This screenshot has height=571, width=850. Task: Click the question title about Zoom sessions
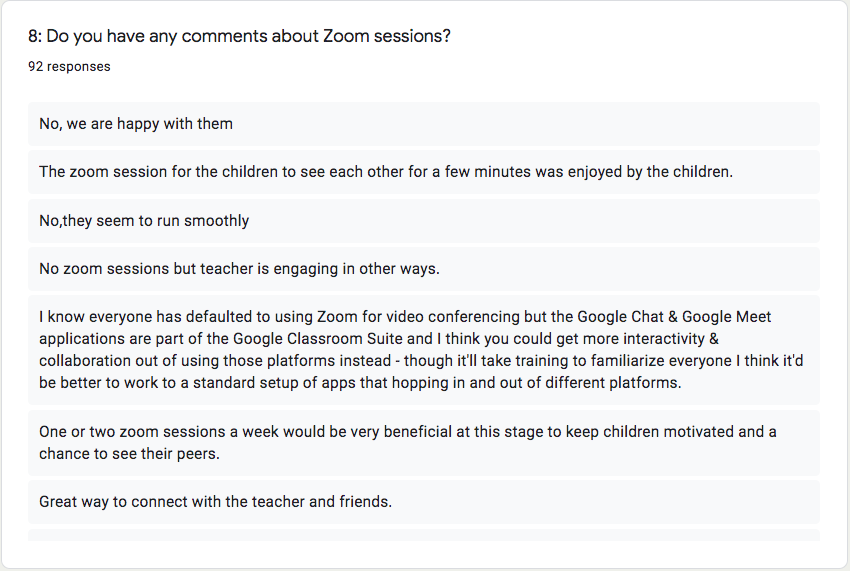[239, 36]
